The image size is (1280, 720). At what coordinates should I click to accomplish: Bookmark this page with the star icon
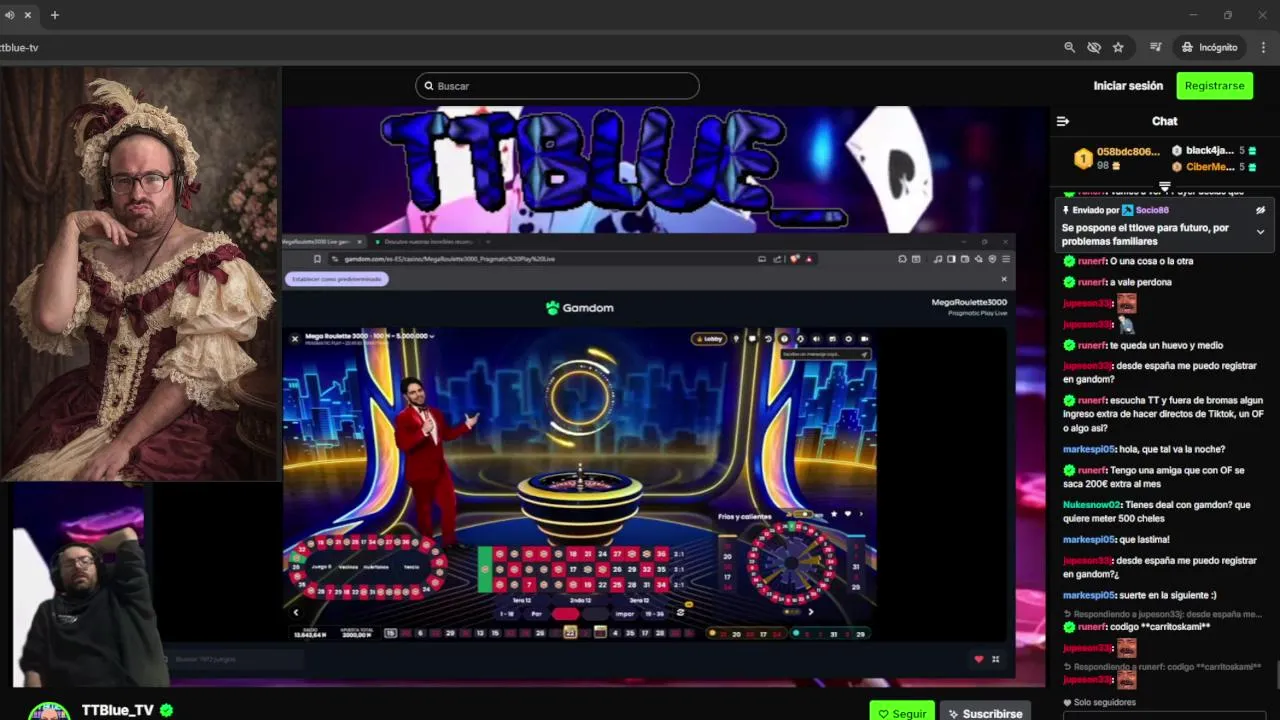[x=1118, y=47]
